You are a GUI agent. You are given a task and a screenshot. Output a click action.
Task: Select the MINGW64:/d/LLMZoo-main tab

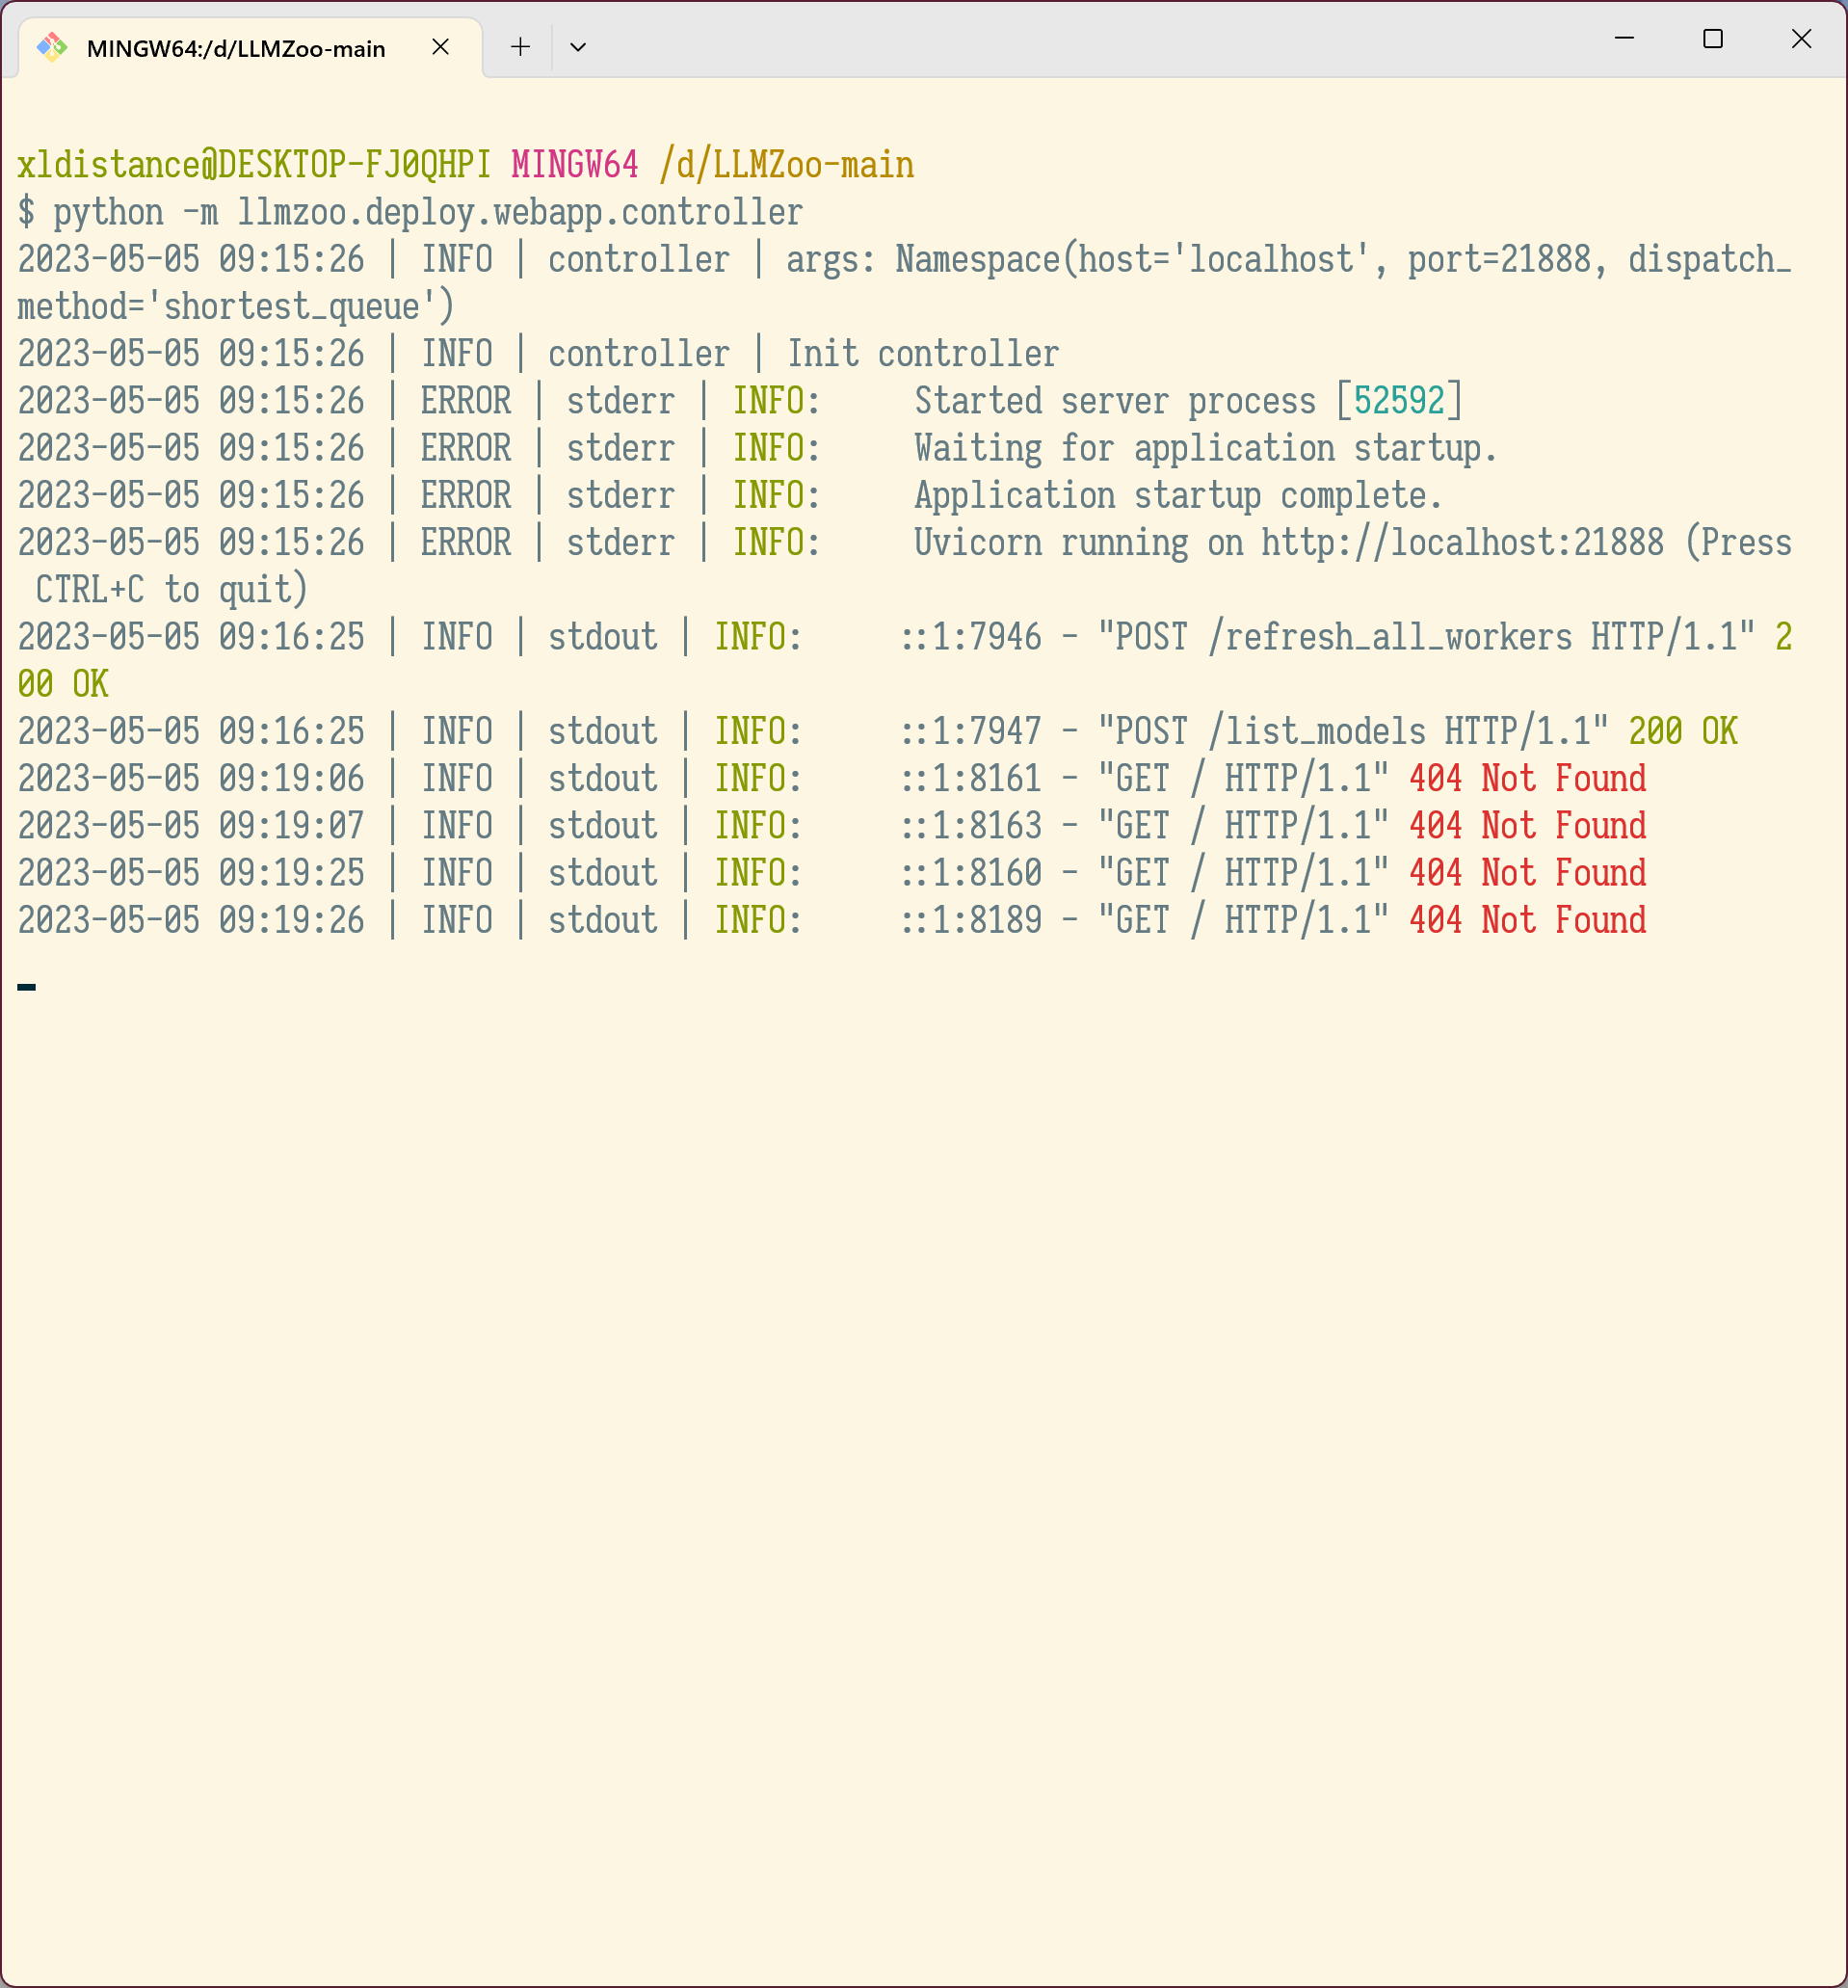coord(250,48)
